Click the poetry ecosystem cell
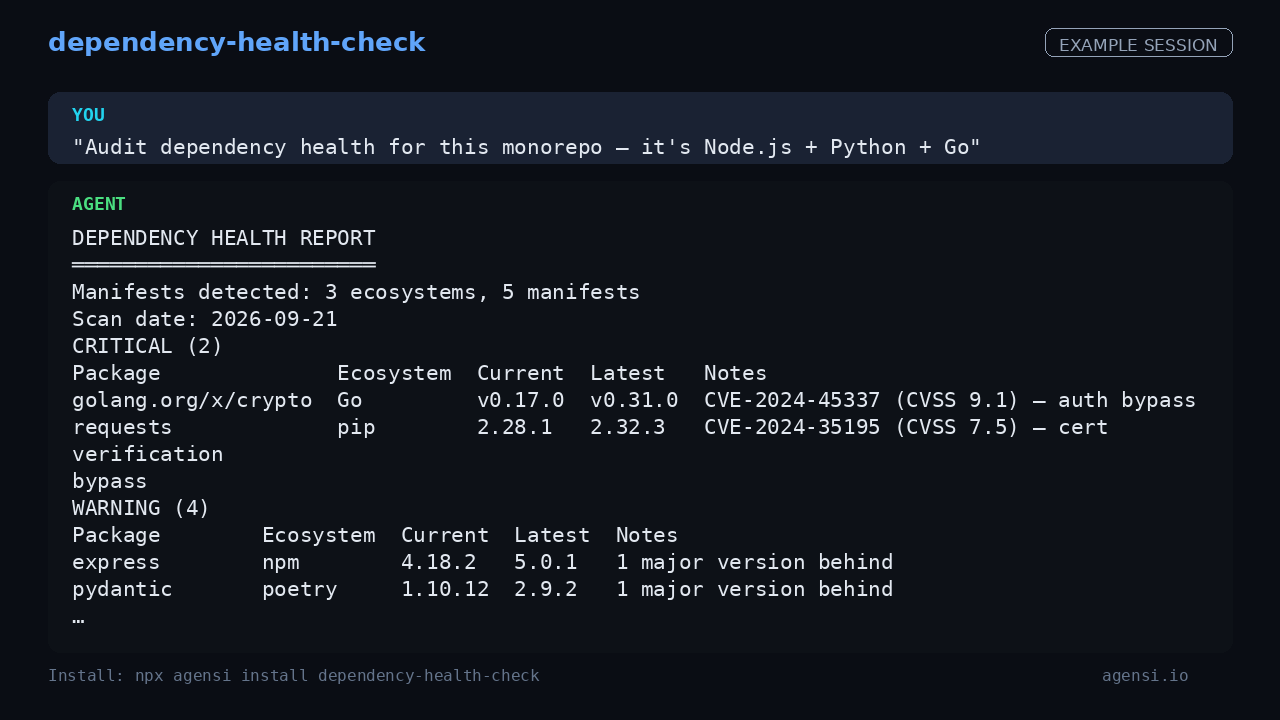 [x=300, y=589]
